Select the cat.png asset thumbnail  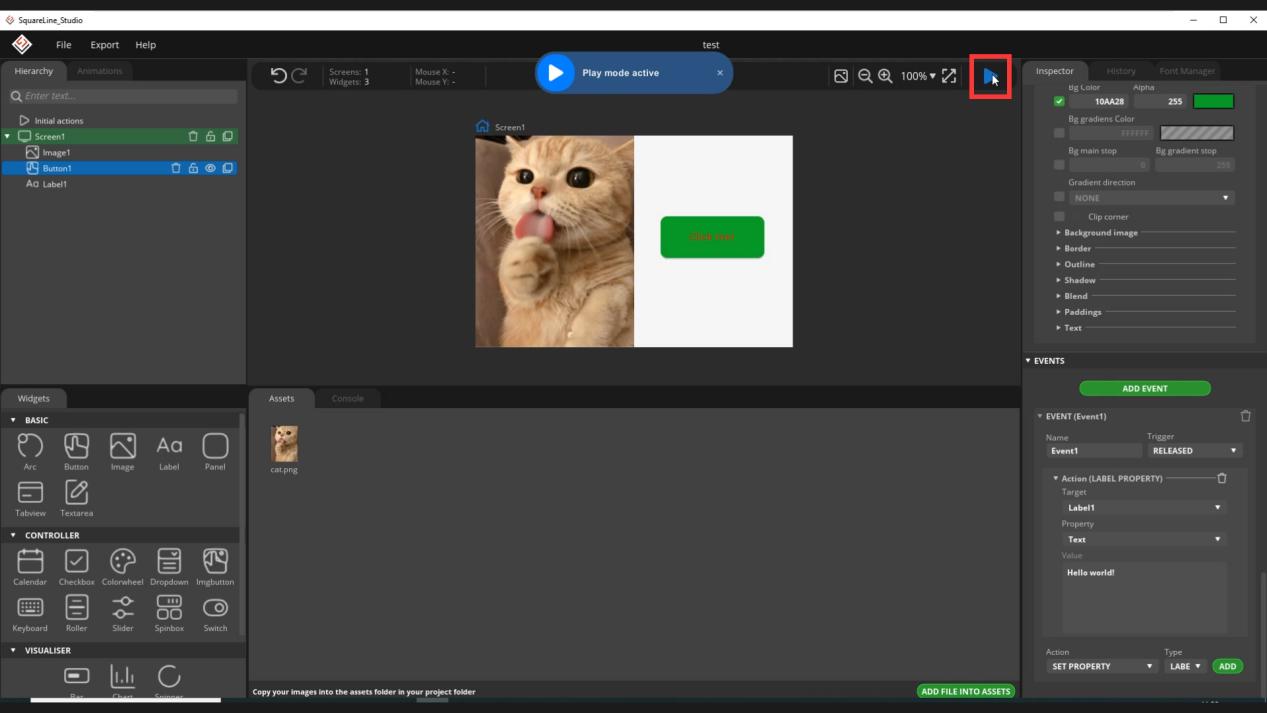284,444
